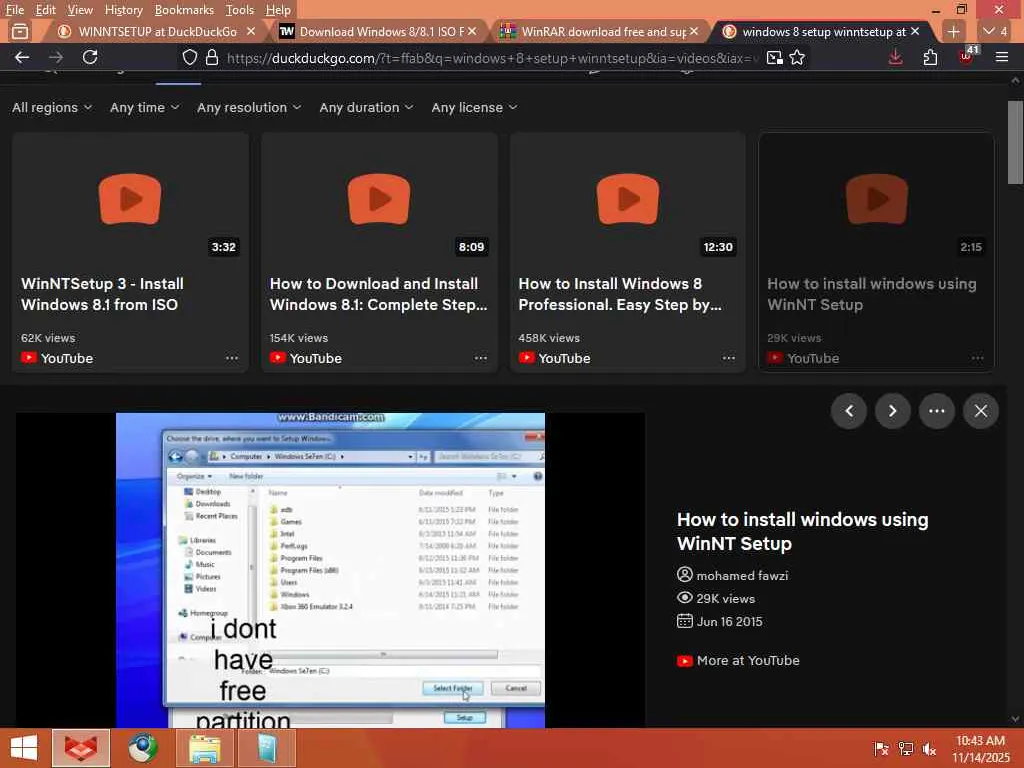The image size is (1024, 768).
Task: Open more options on the 458K views card
Action: pyautogui.click(x=729, y=358)
